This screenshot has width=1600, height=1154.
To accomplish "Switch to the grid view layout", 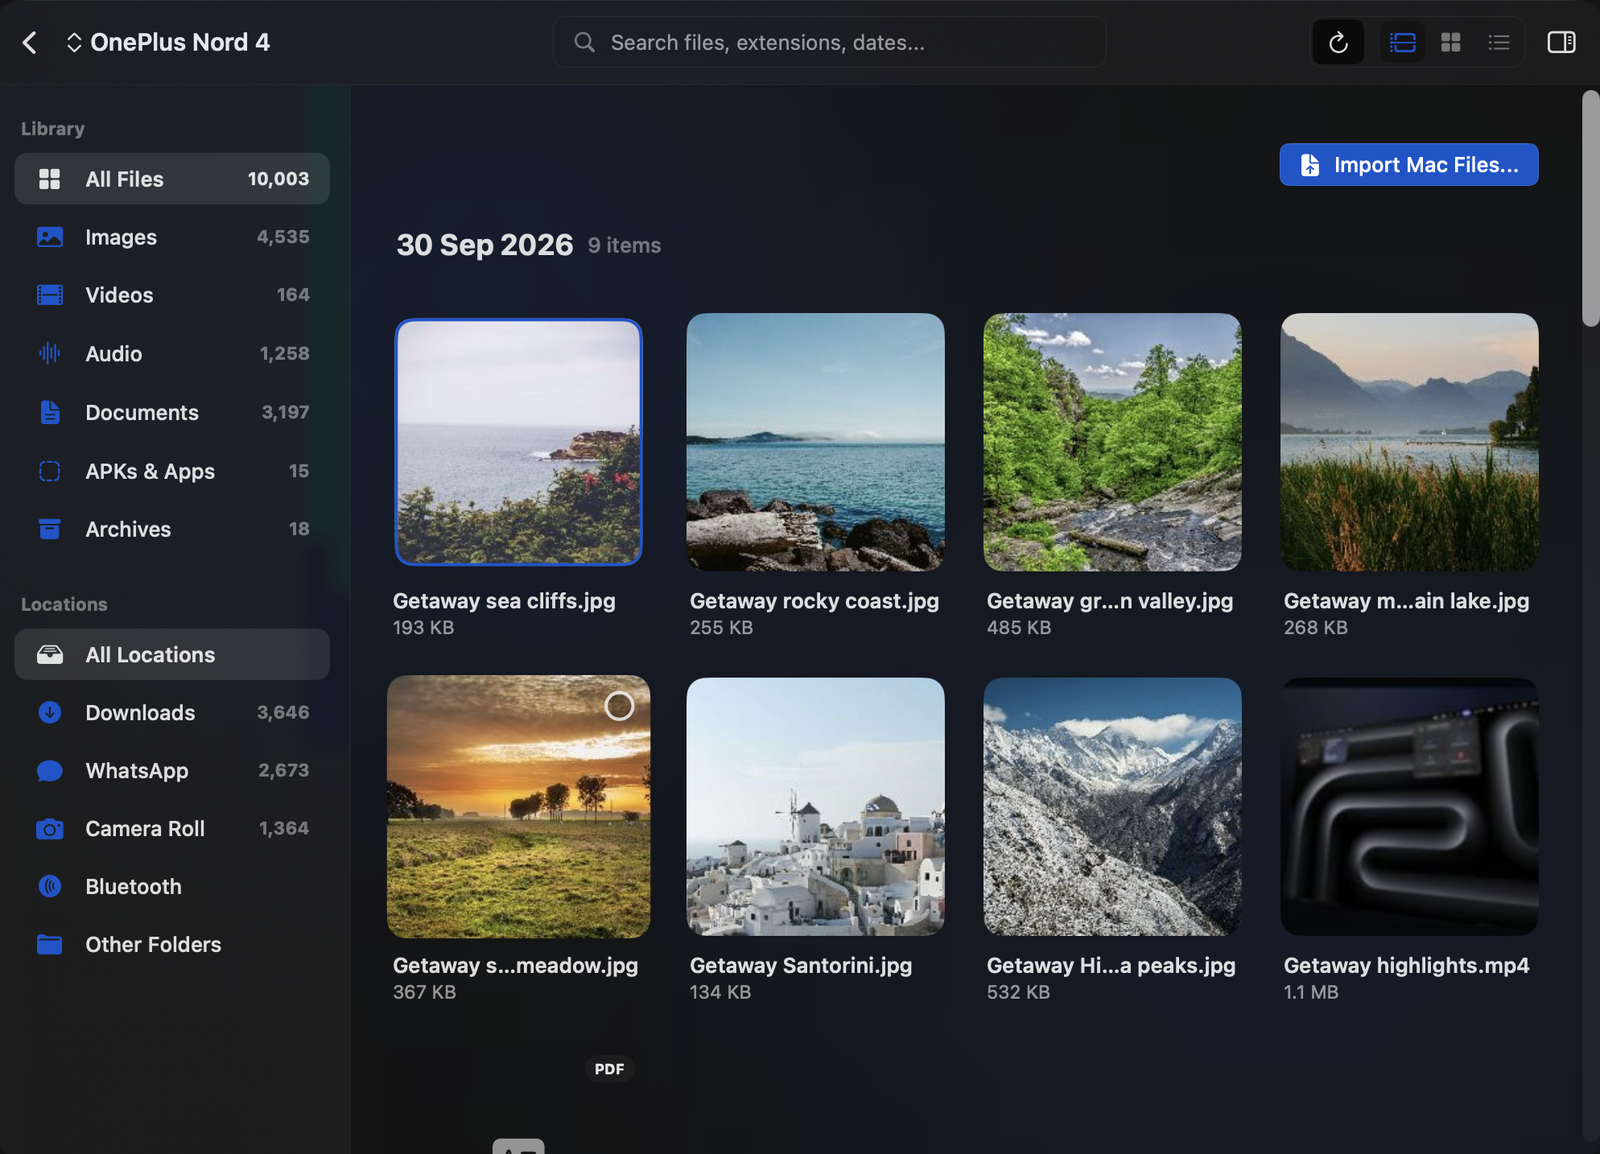I will 1451,42.
